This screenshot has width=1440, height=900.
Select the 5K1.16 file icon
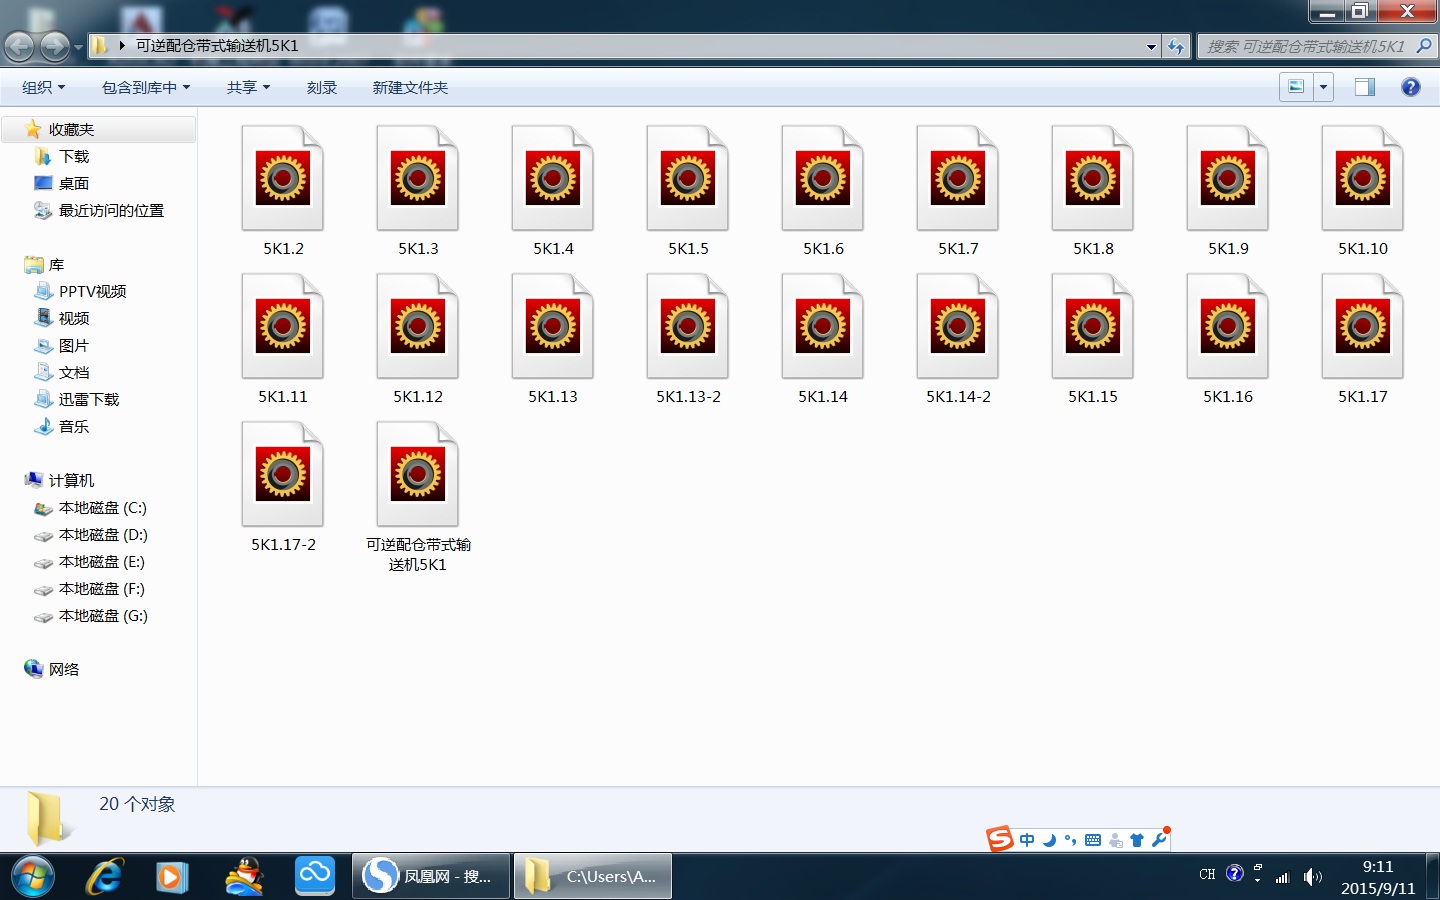(x=1228, y=327)
